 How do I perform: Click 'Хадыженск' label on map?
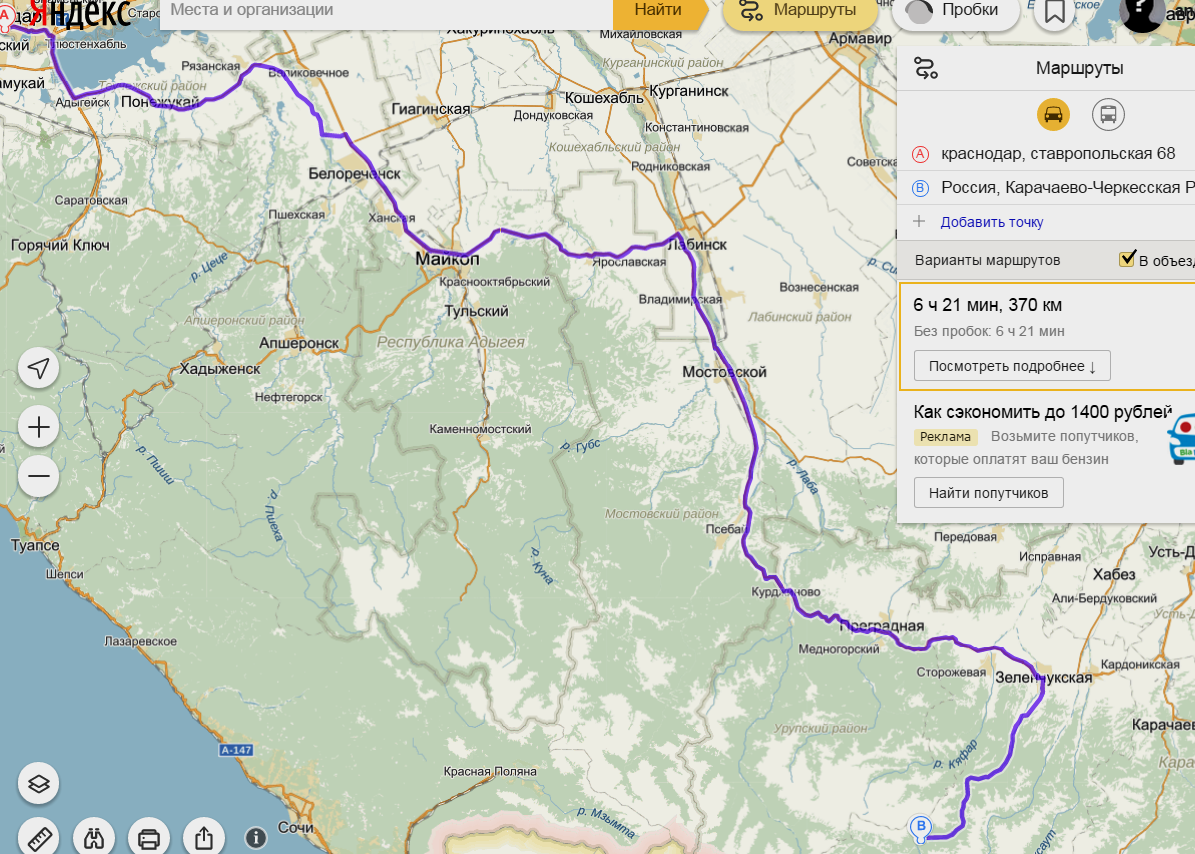point(219,369)
